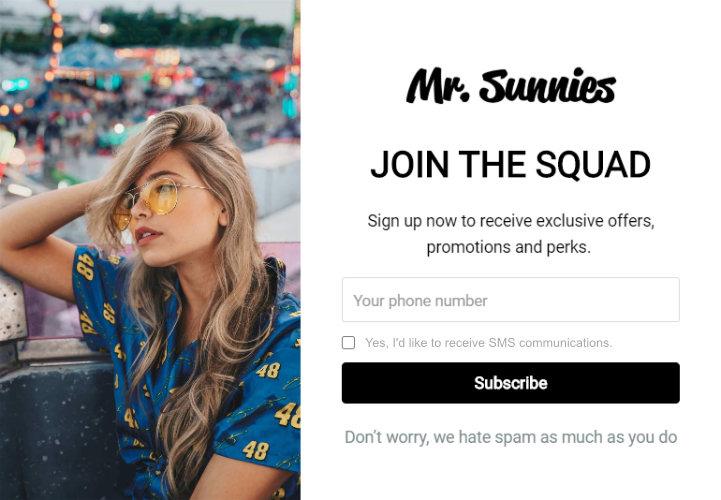Click the Mr. Sunnies logo

click(510, 86)
